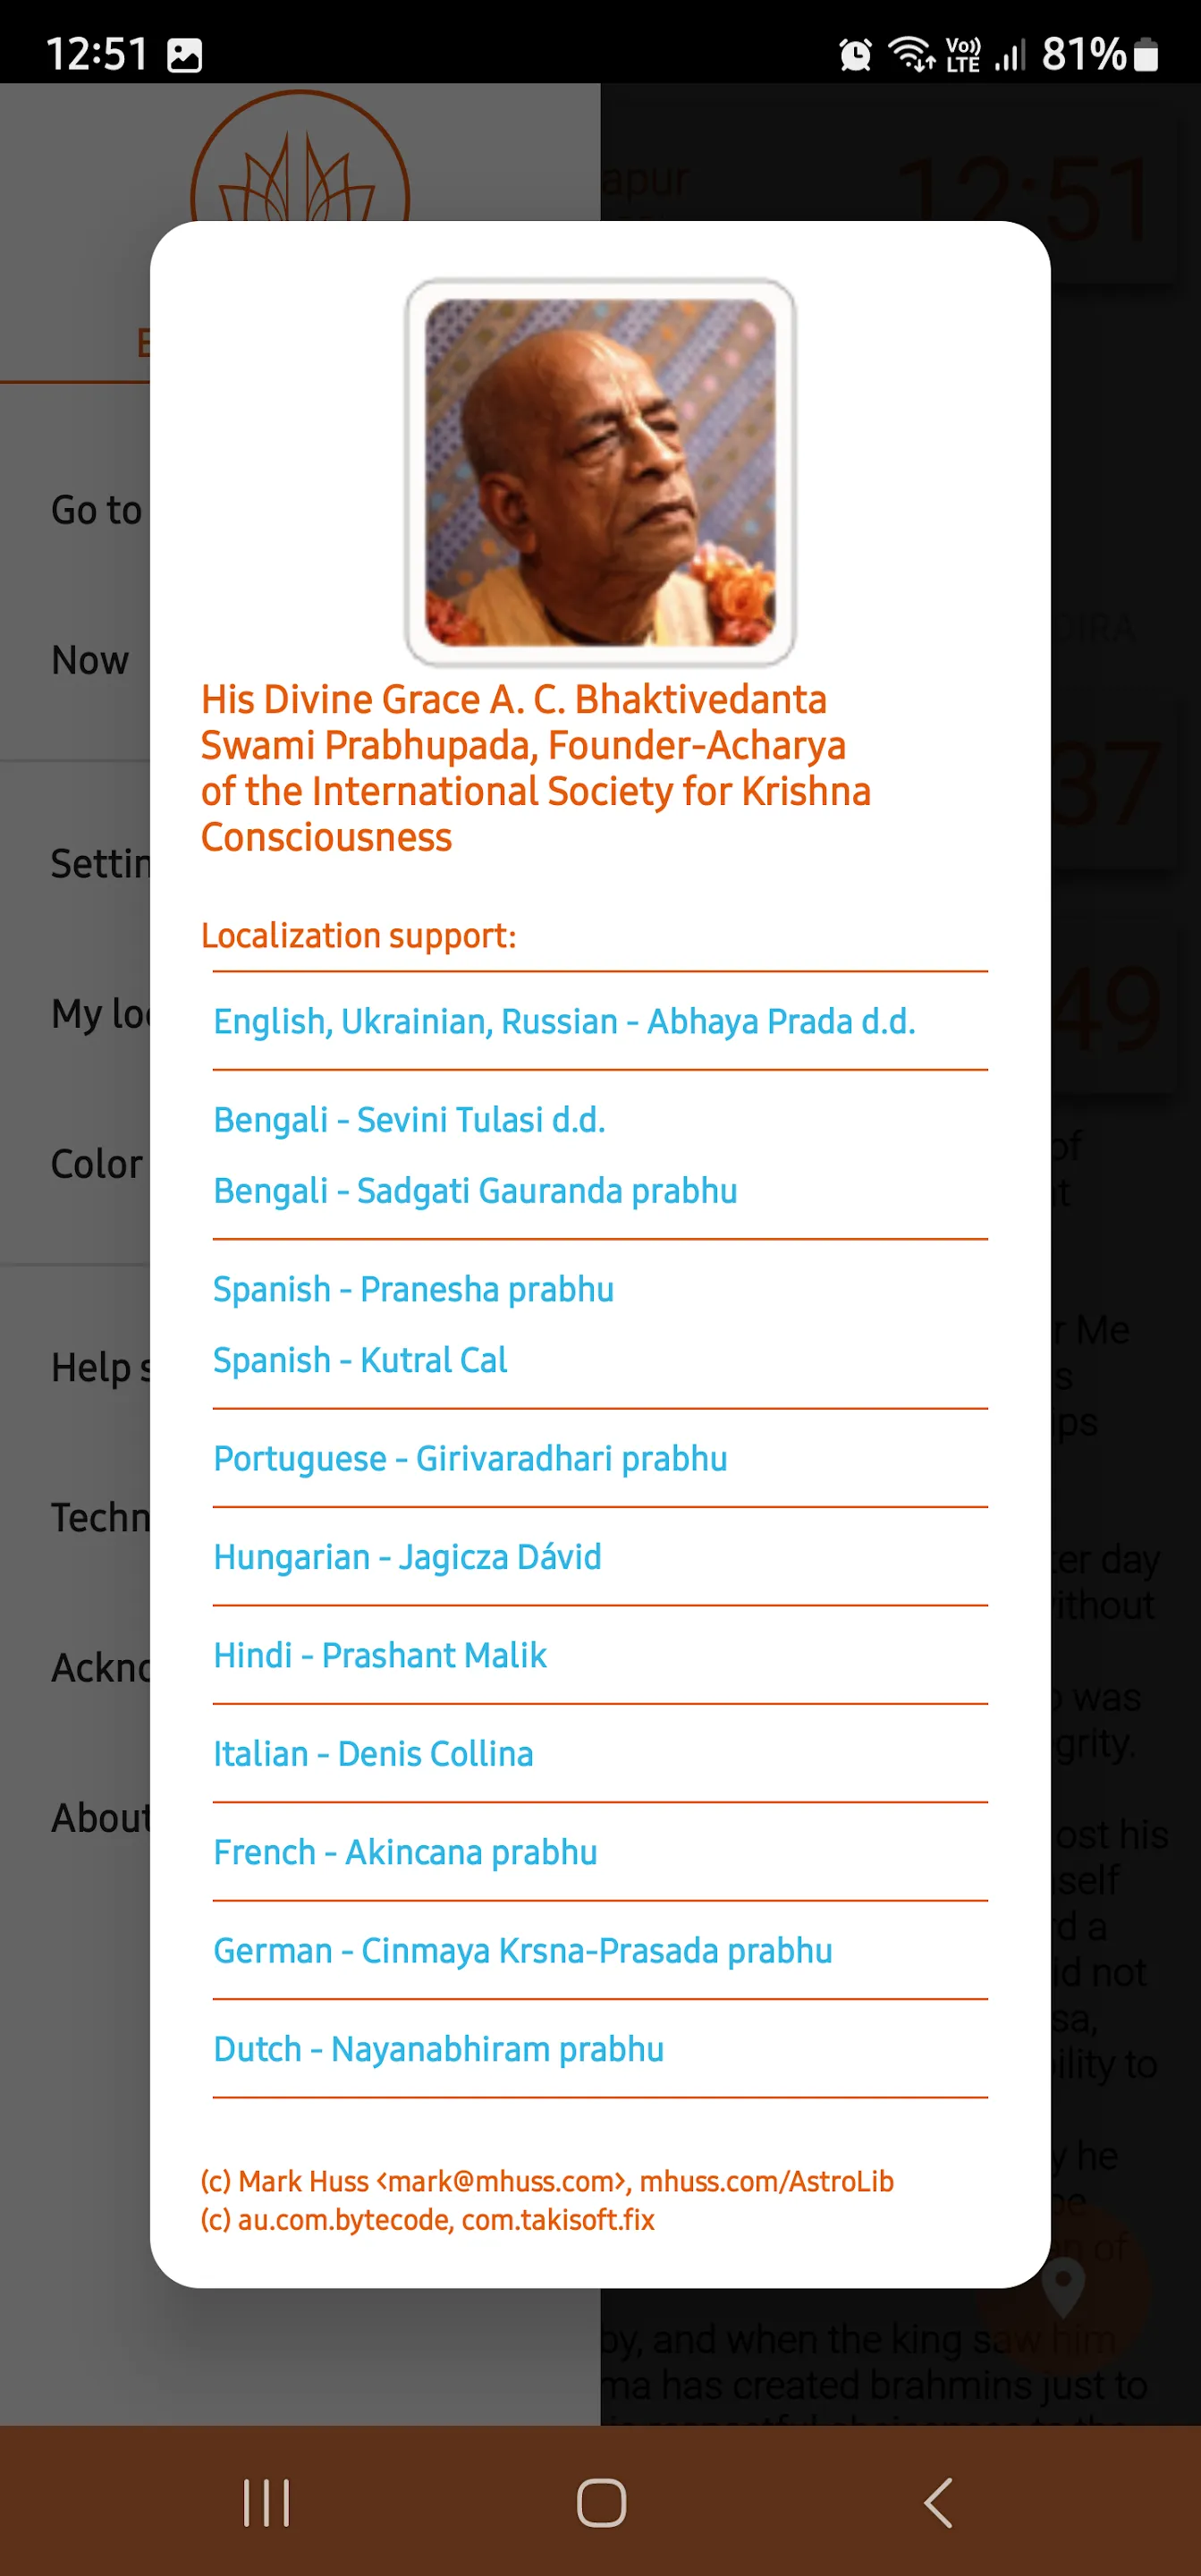Tap the Android home navigation icon

[601, 2503]
